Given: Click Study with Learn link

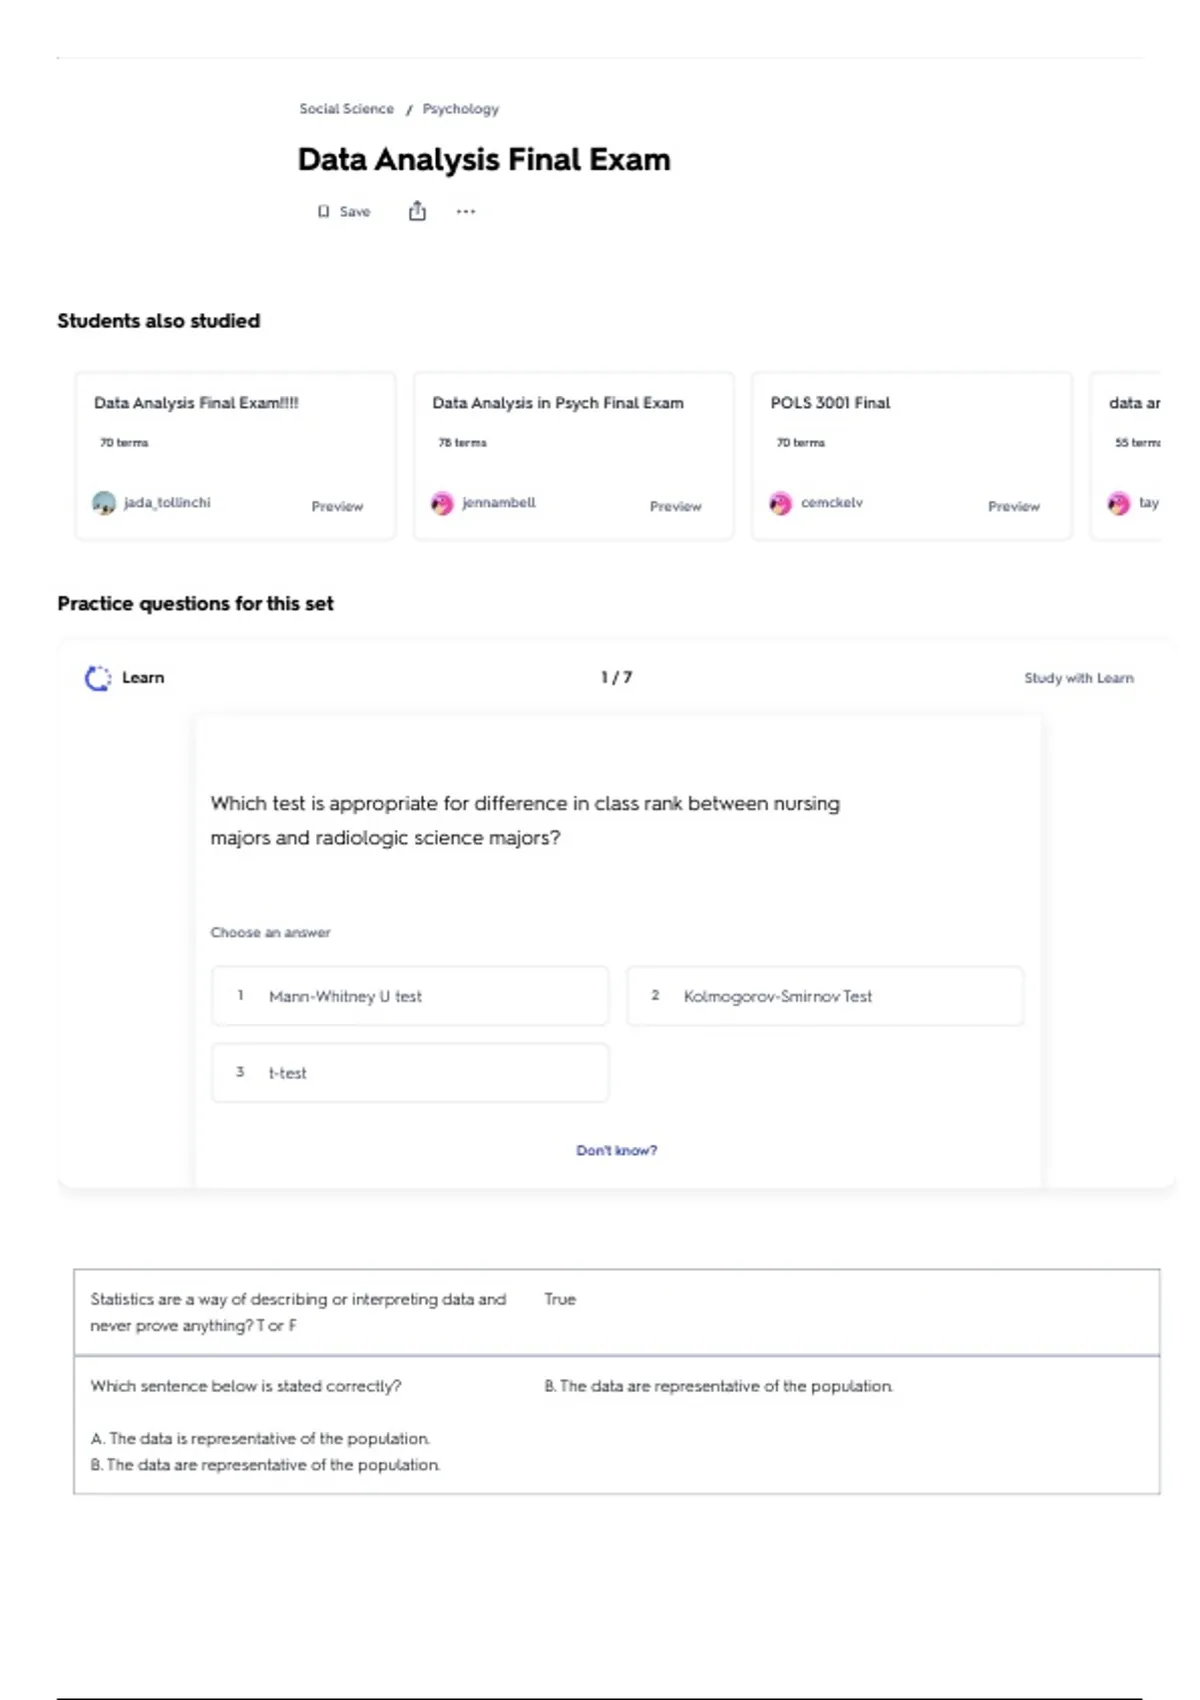Looking at the screenshot, I should point(1078,678).
